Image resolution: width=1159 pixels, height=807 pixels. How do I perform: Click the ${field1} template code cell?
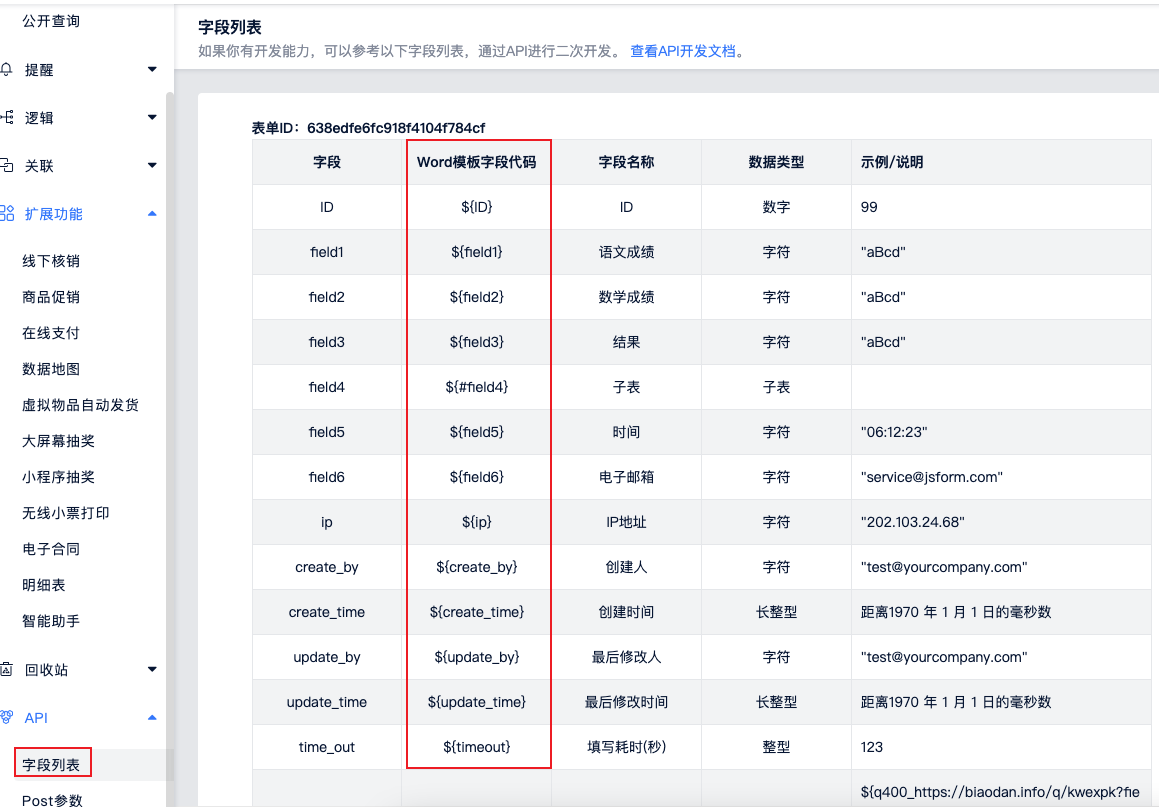click(477, 252)
